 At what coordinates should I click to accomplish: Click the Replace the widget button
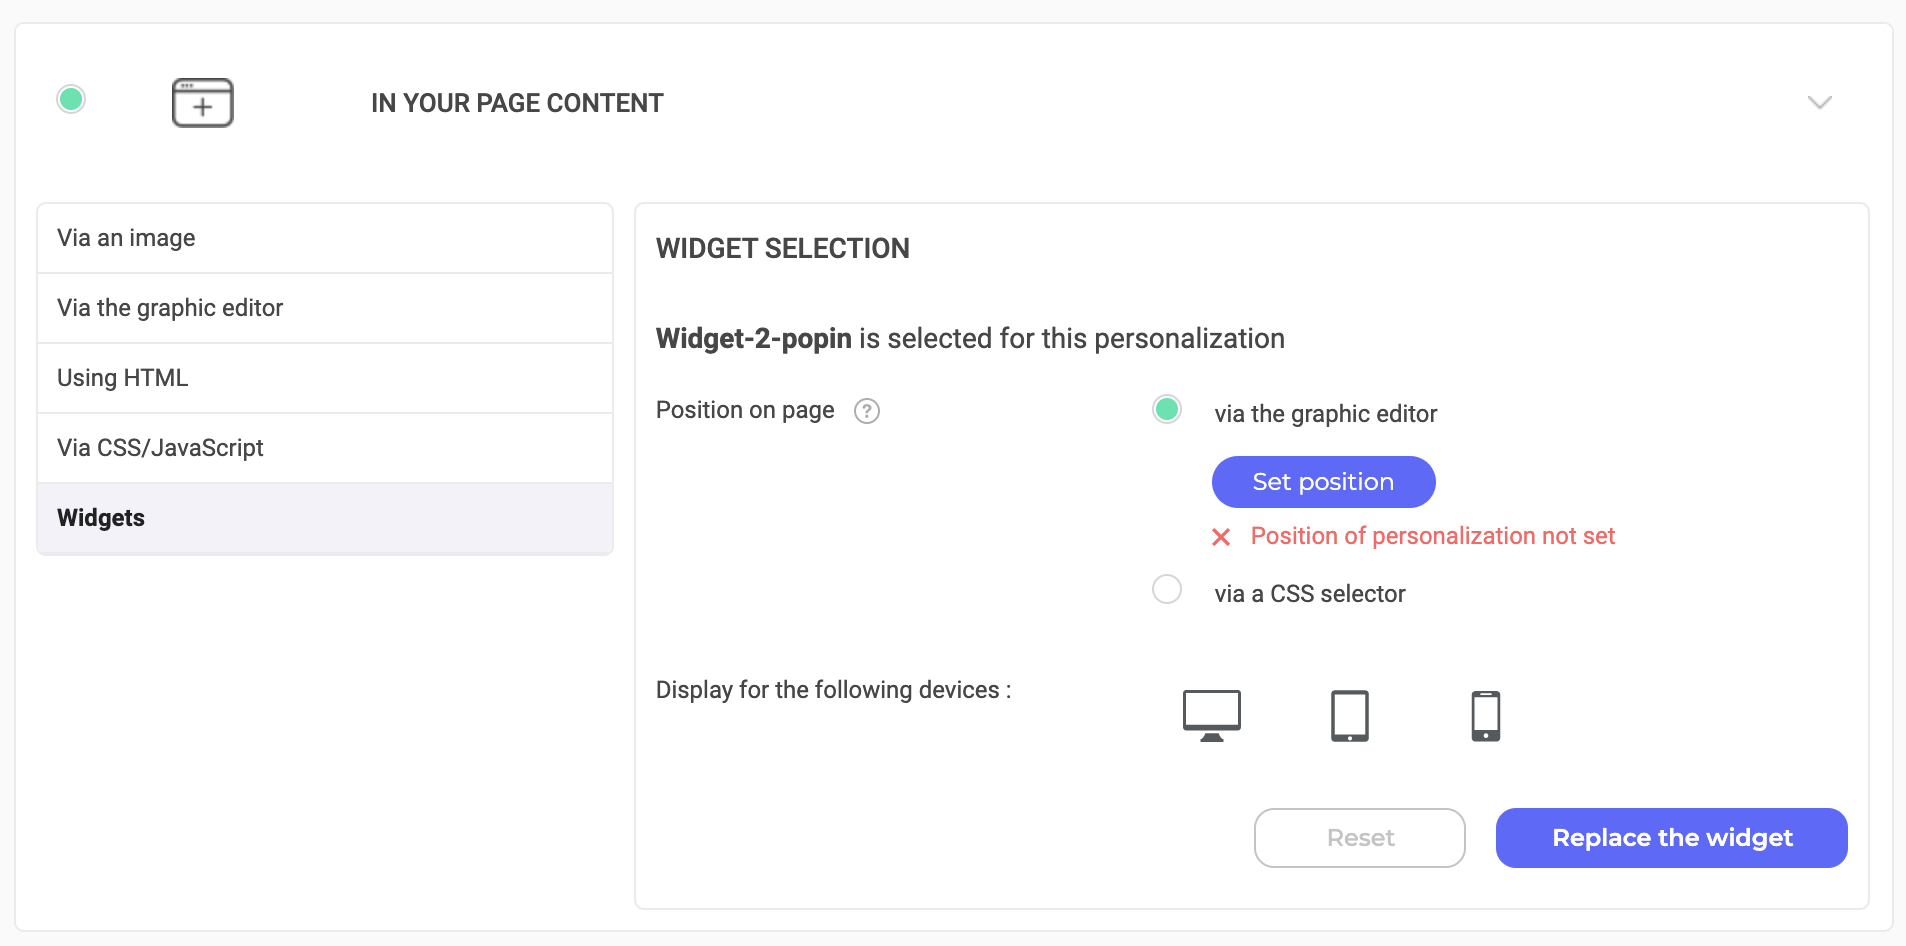(1672, 838)
